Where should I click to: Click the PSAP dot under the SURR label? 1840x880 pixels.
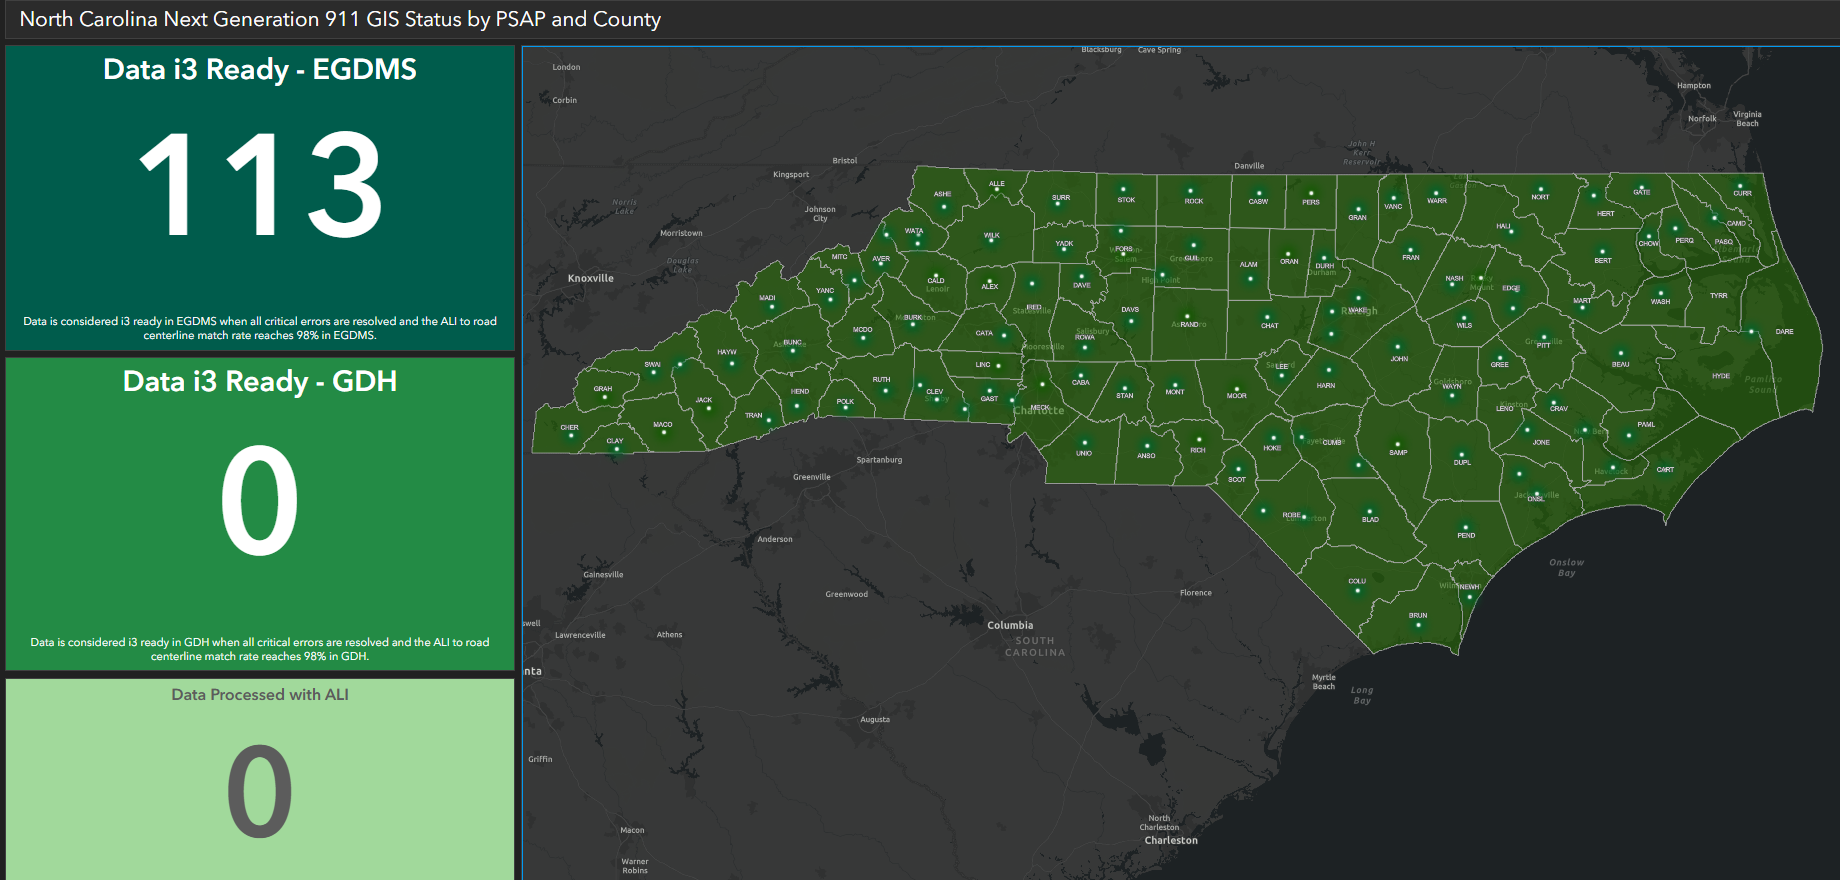coord(1058,204)
